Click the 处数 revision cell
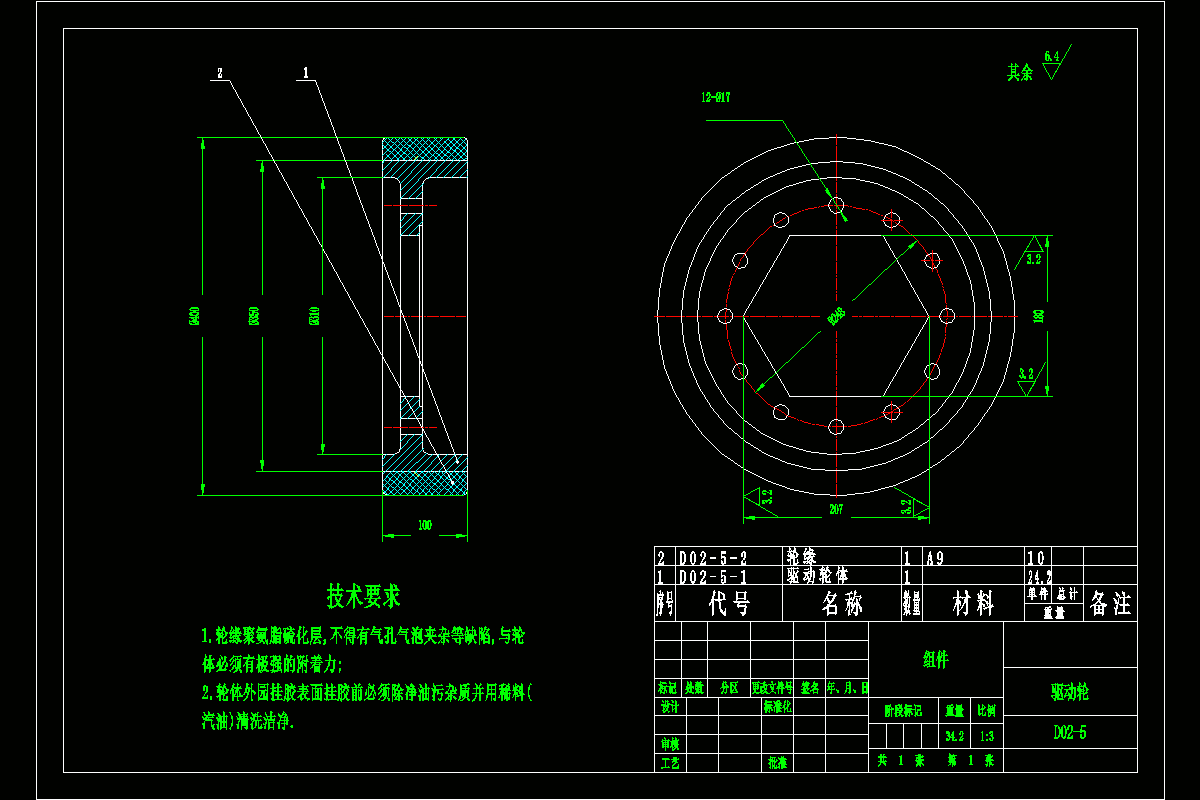This screenshot has width=1200, height=800. click(x=695, y=688)
